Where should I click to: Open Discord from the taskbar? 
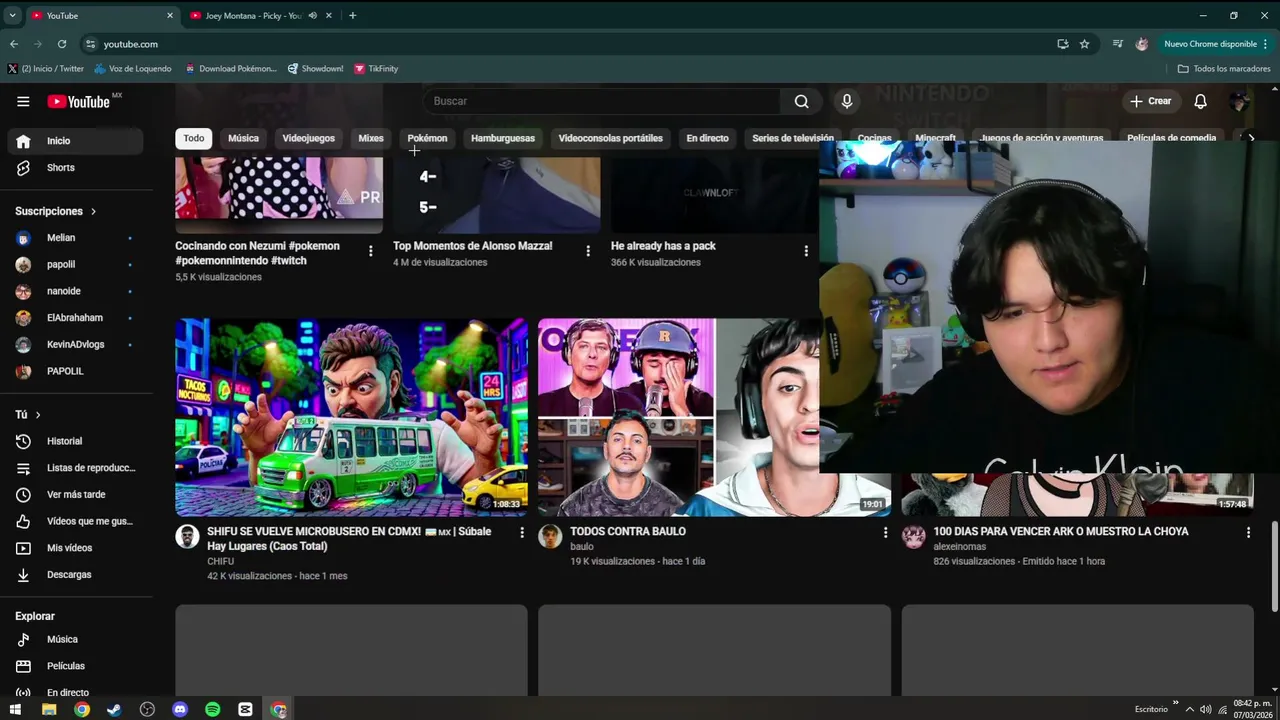180,709
